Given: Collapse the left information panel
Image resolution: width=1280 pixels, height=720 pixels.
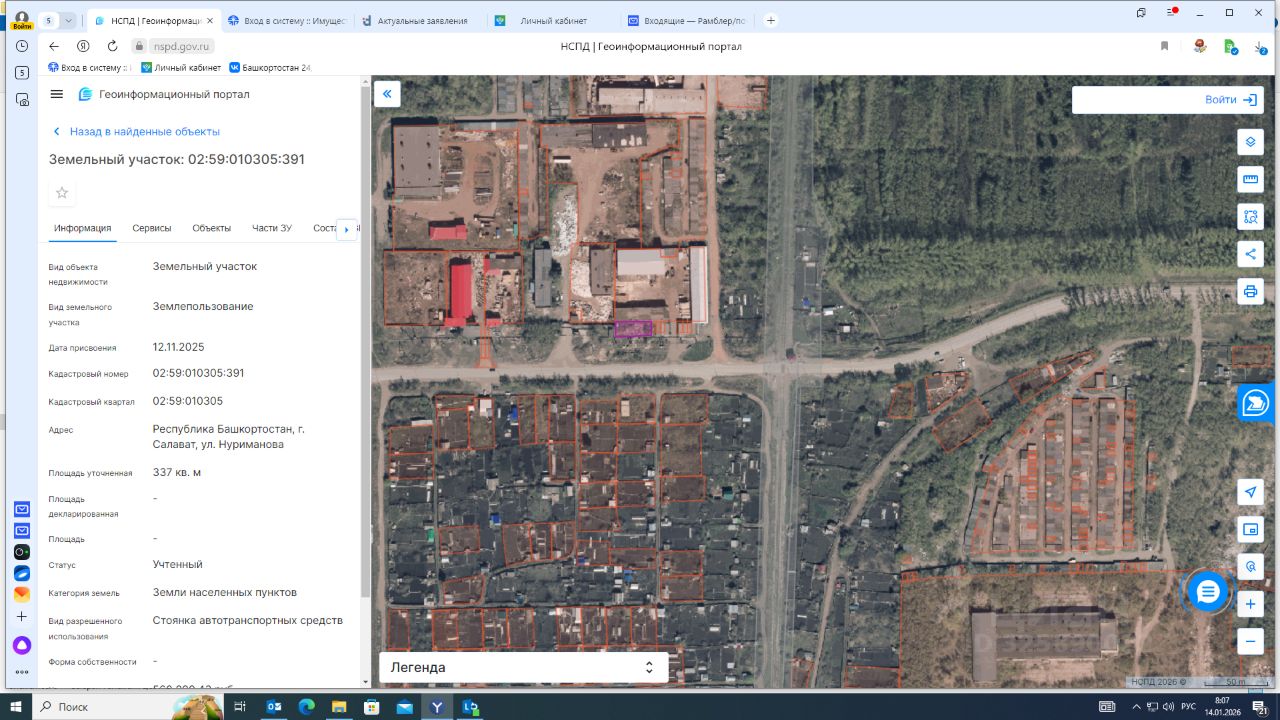Looking at the screenshot, I should [387, 94].
